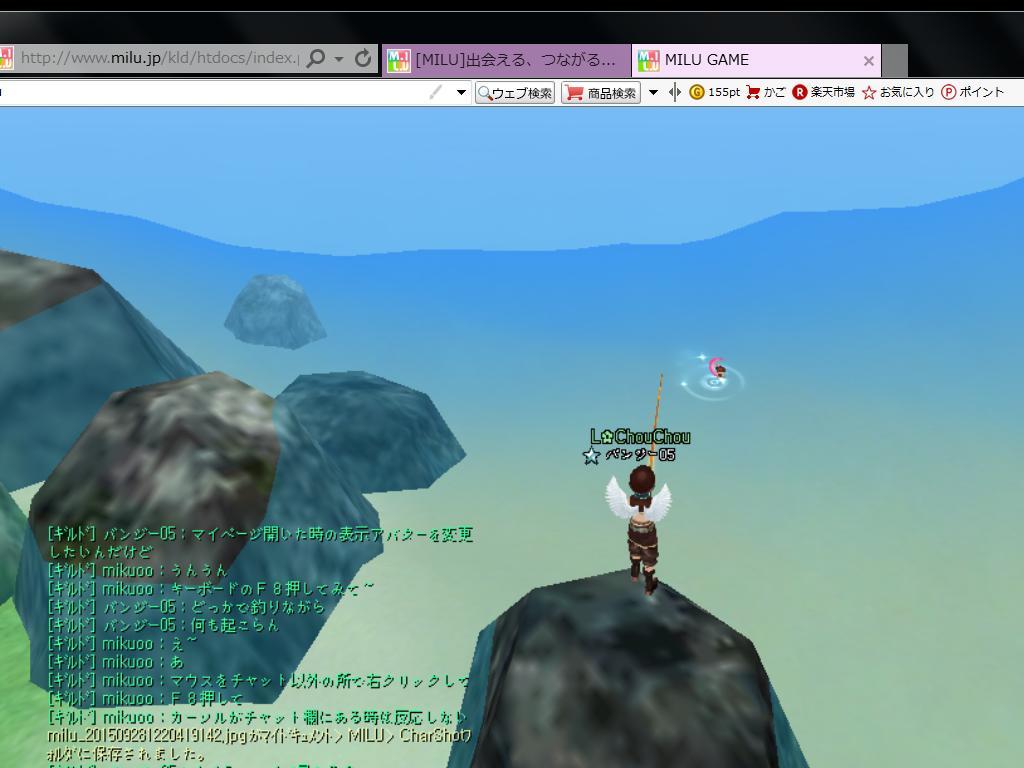Open the 155pt gold coin points
This screenshot has width=1024, height=768.
click(x=714, y=92)
